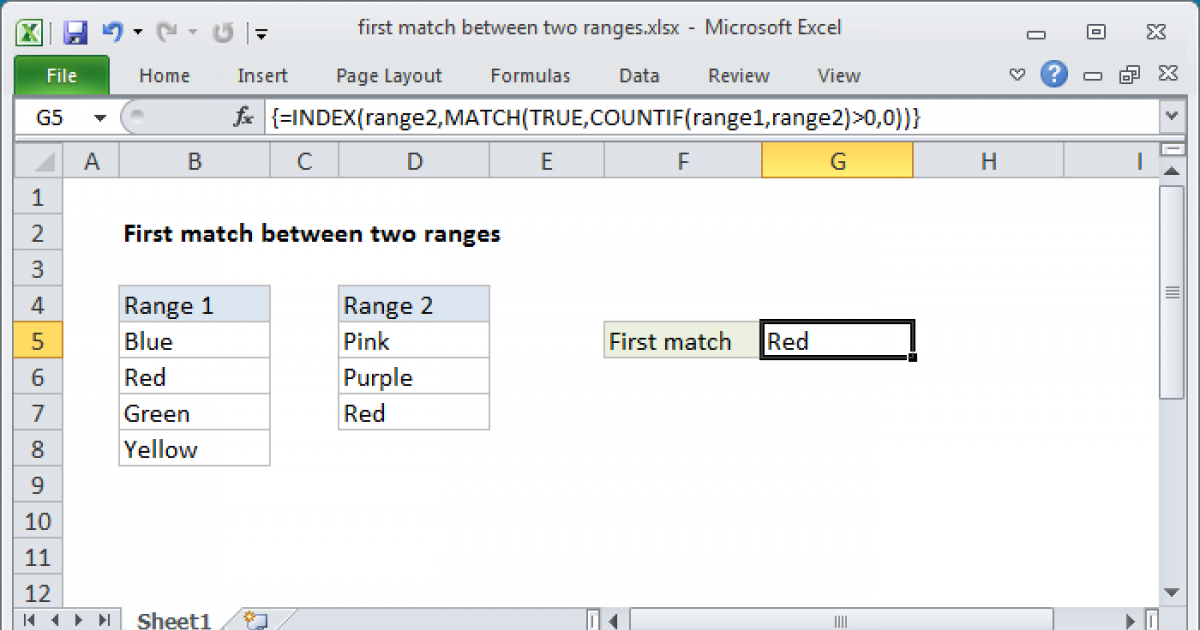Open the Name Box dropdown arrow
Viewport: 1200px width, 630px height.
point(96,117)
